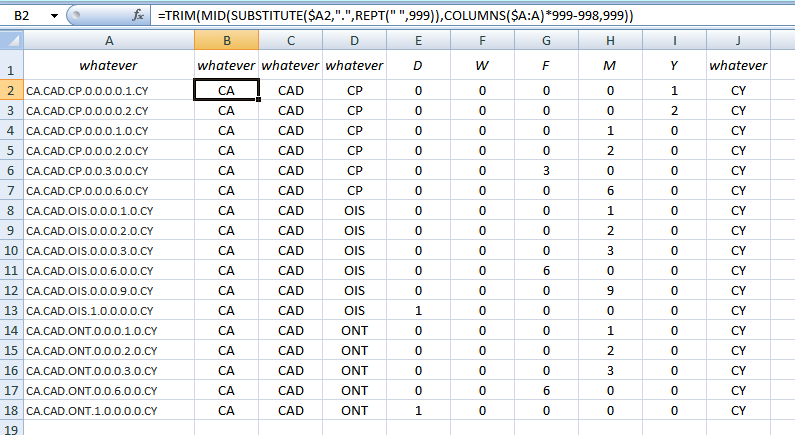Click header cell 'M' in column H
The width and height of the screenshot is (795, 435).
(610, 65)
